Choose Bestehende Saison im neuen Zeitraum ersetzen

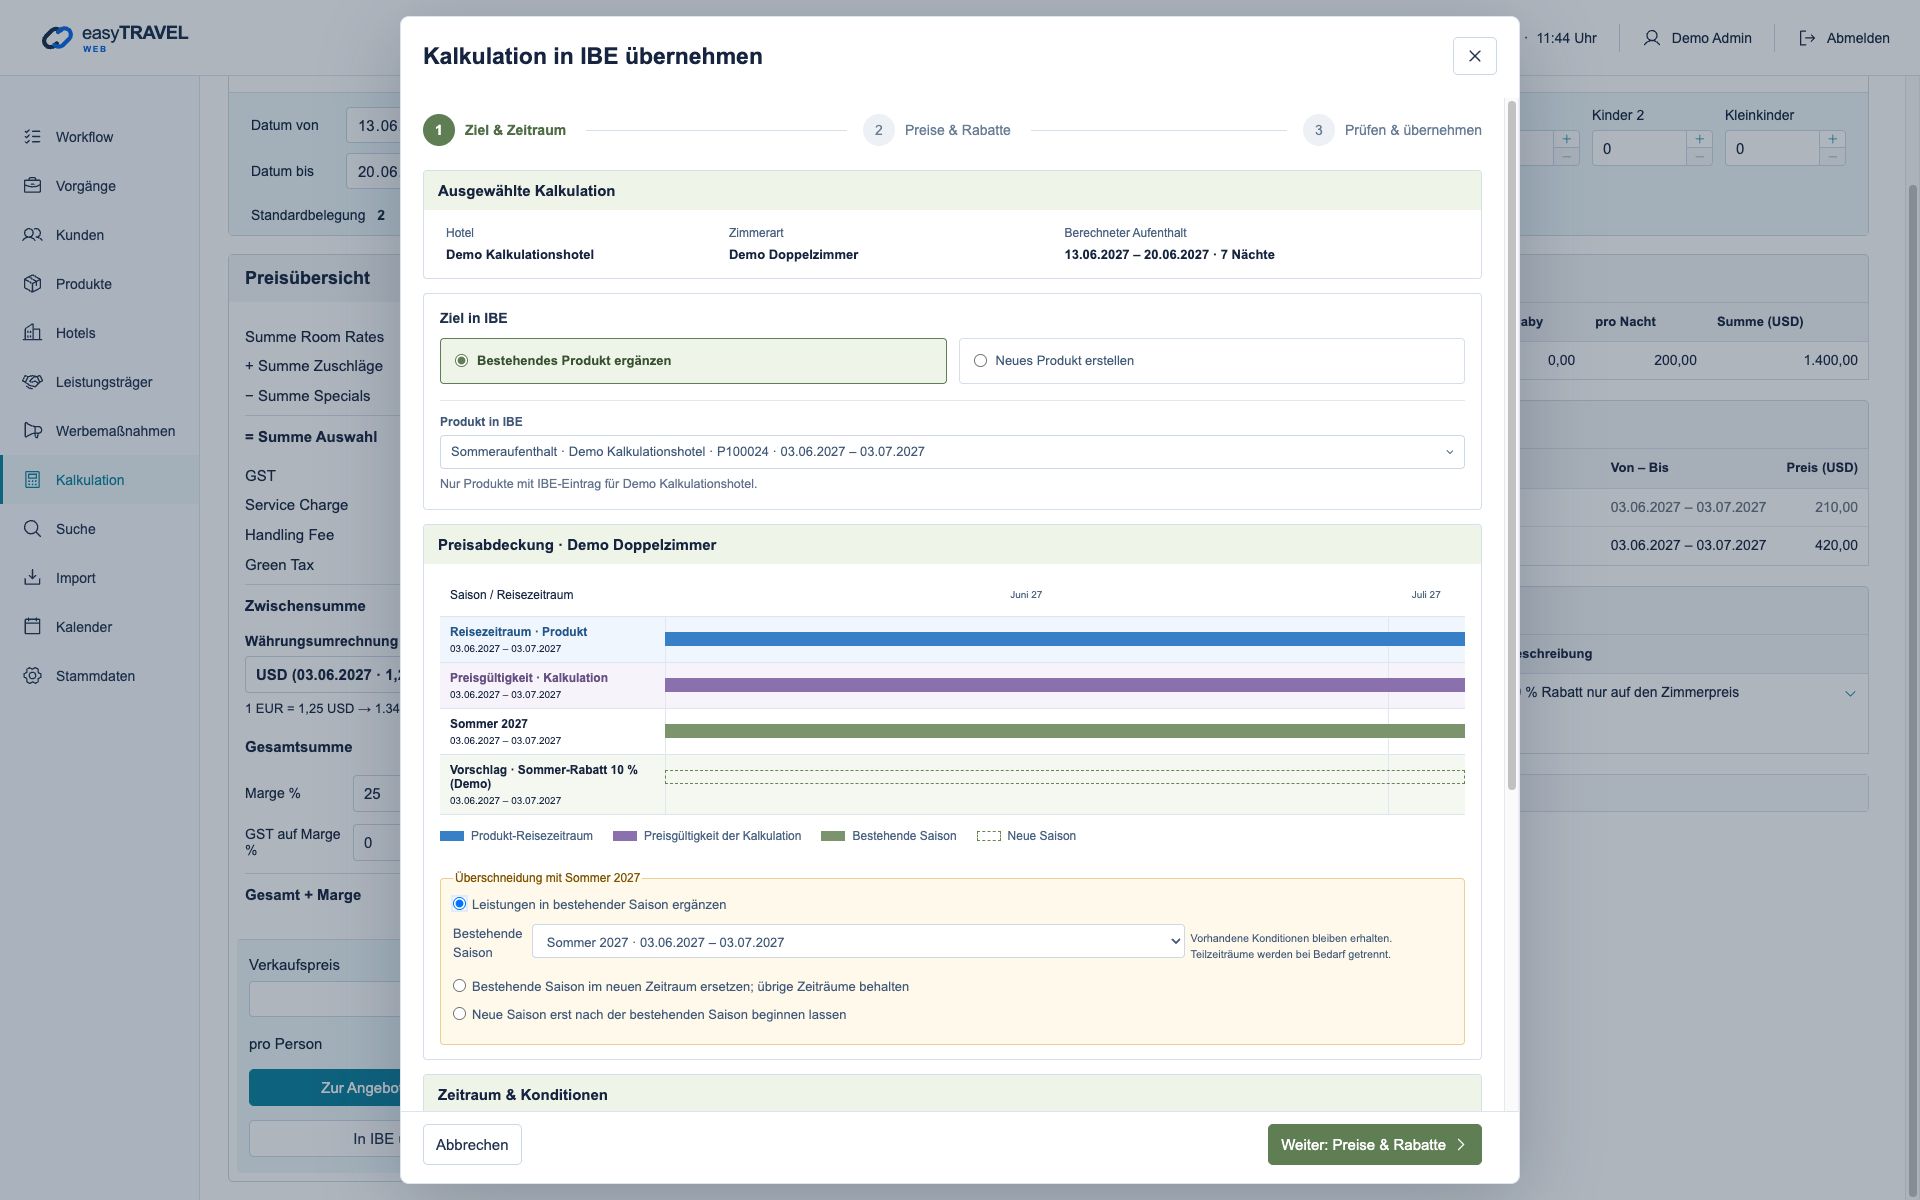click(x=459, y=986)
